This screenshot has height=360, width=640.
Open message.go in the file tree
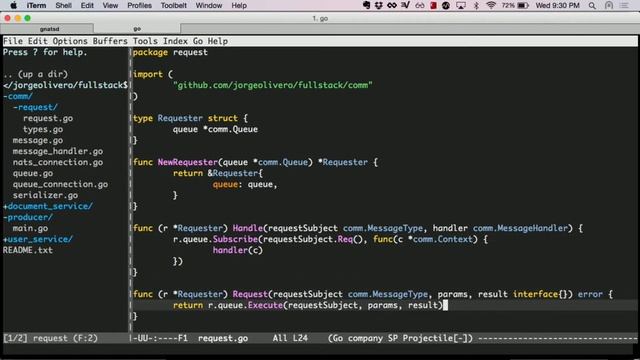(x=38, y=140)
